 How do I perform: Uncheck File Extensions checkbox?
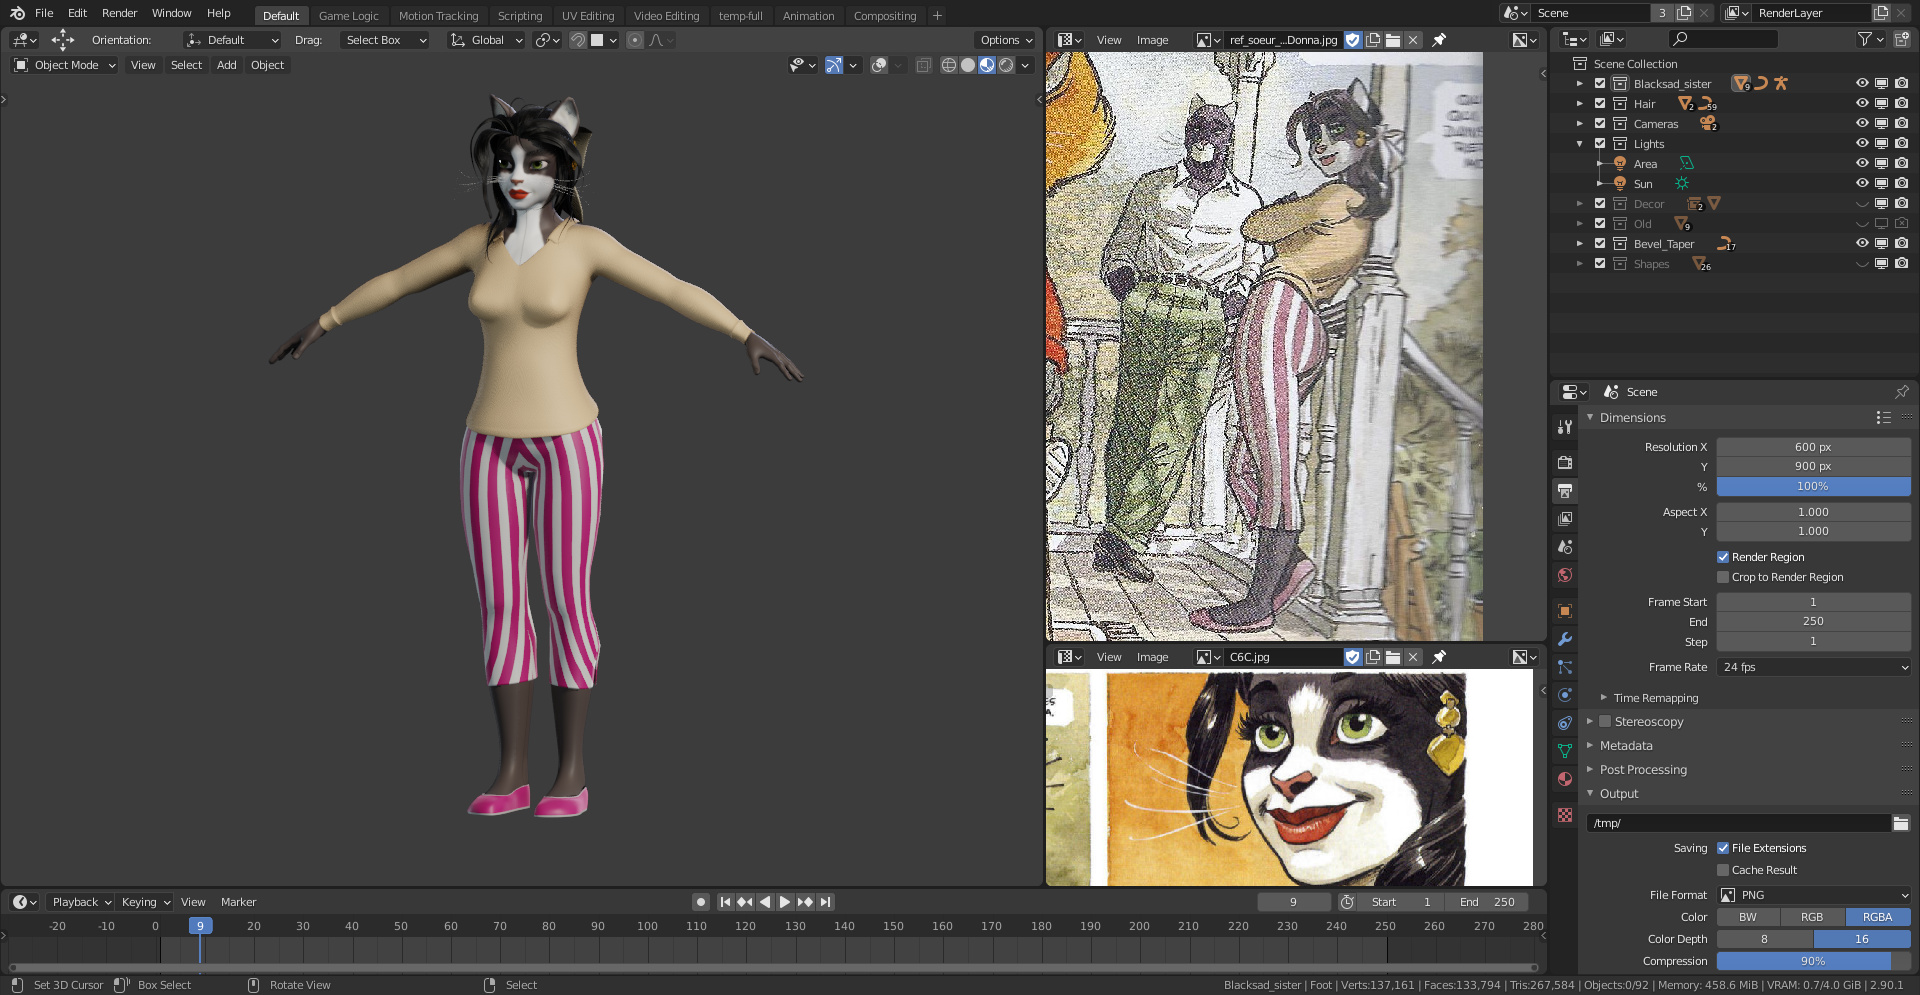1723,848
